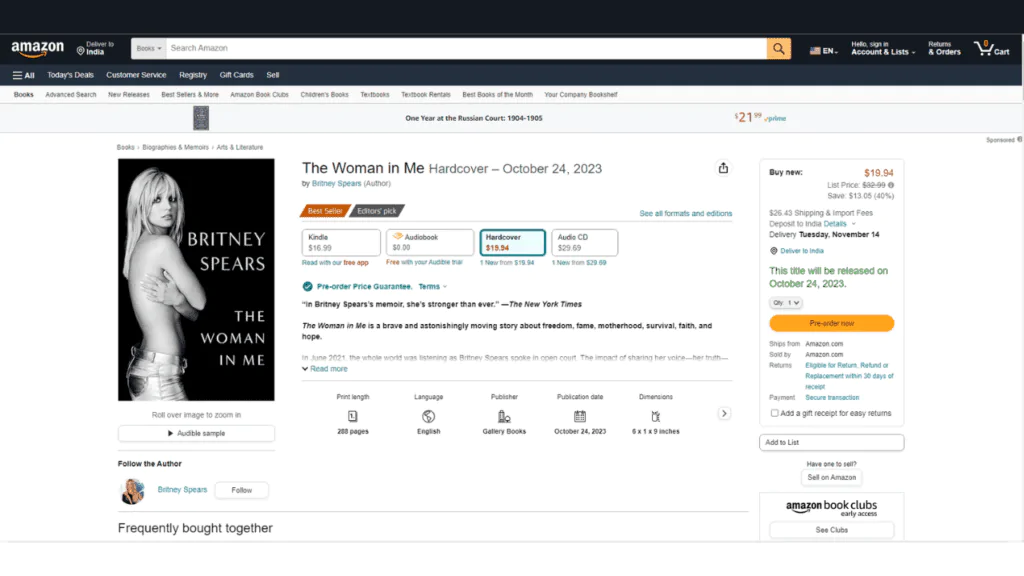
Task: Click the Publication date calendar icon
Action: [580, 416]
